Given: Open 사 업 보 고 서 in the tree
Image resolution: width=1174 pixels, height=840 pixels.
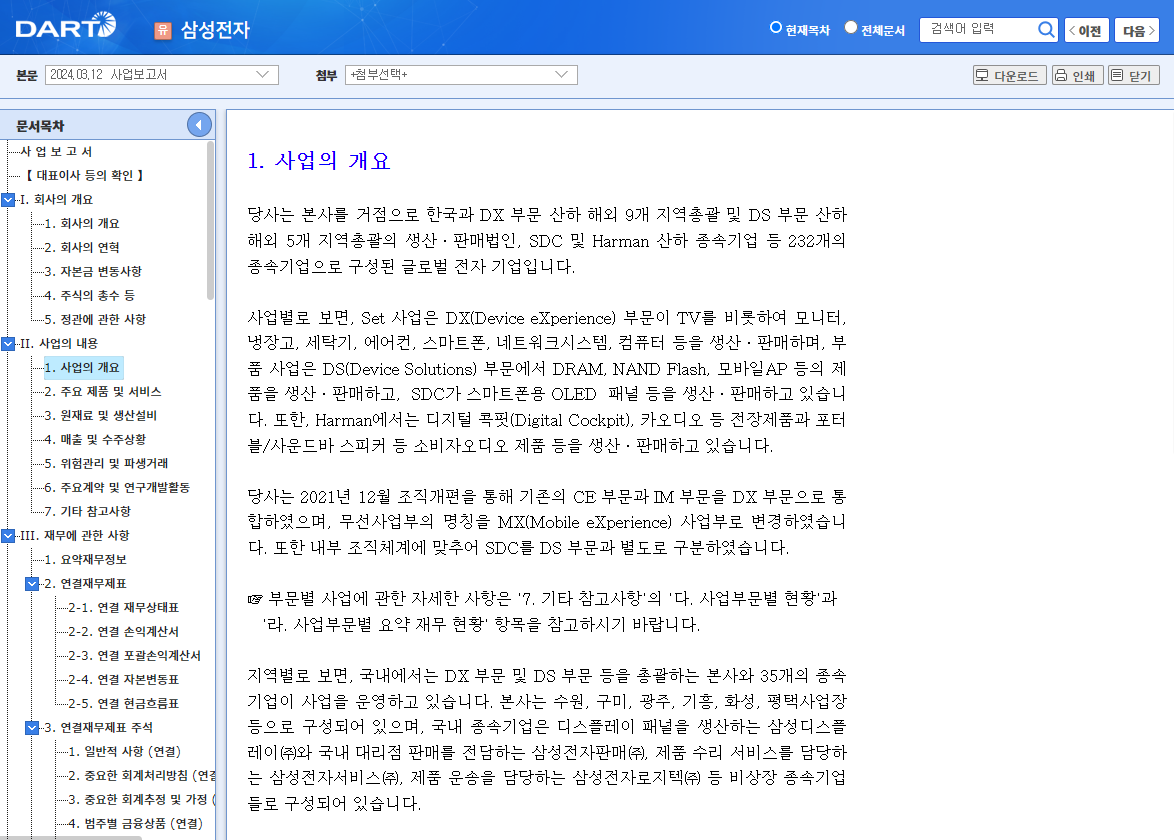Looking at the screenshot, I should point(56,151).
